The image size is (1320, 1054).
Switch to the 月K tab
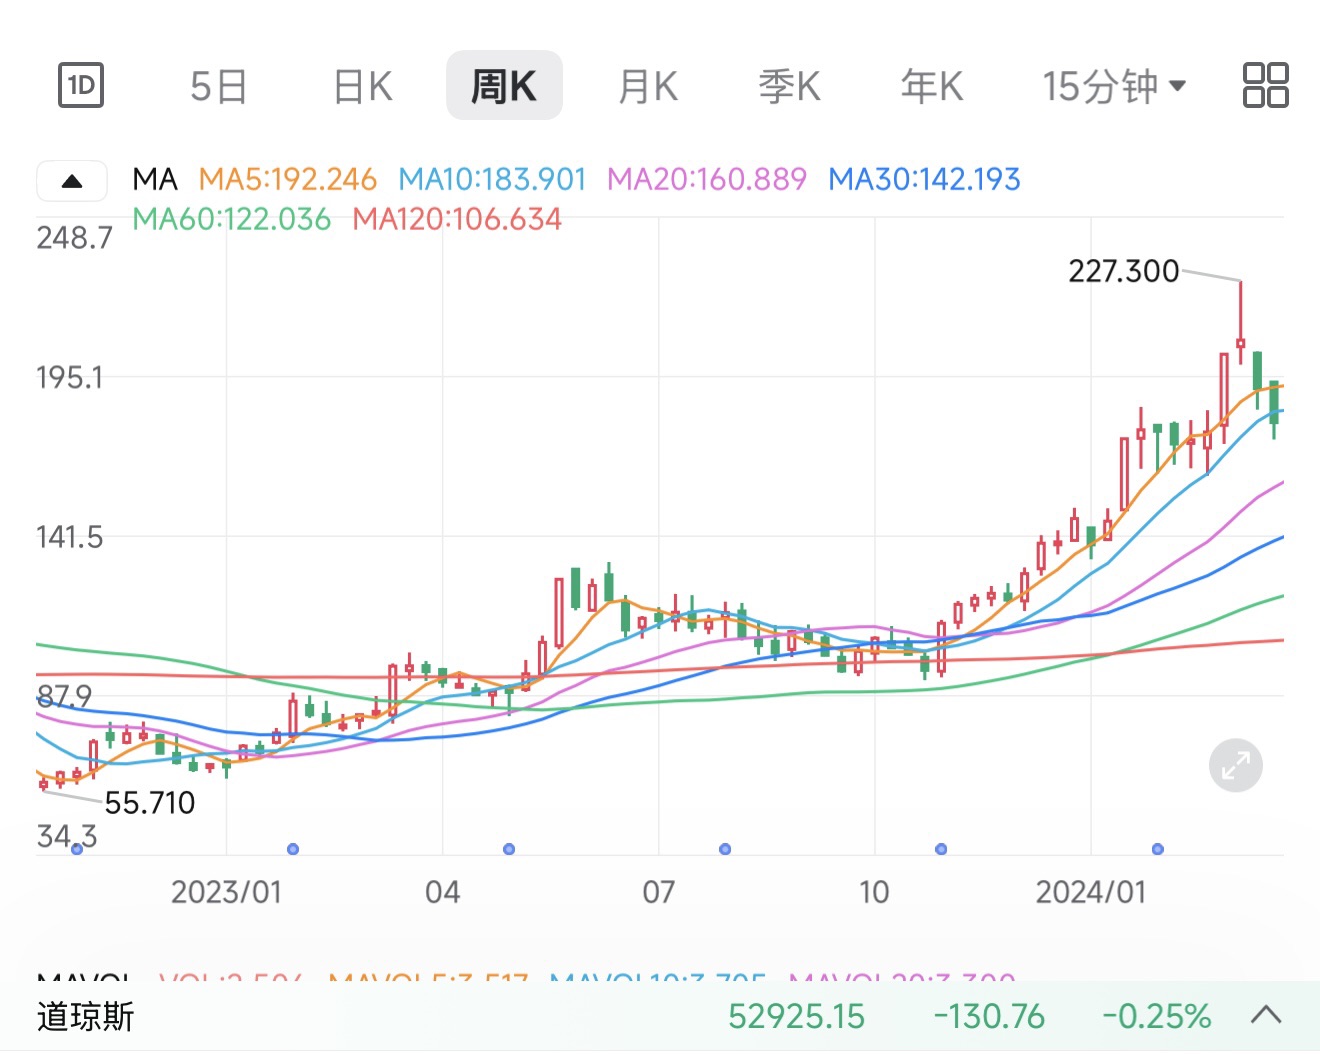(648, 86)
